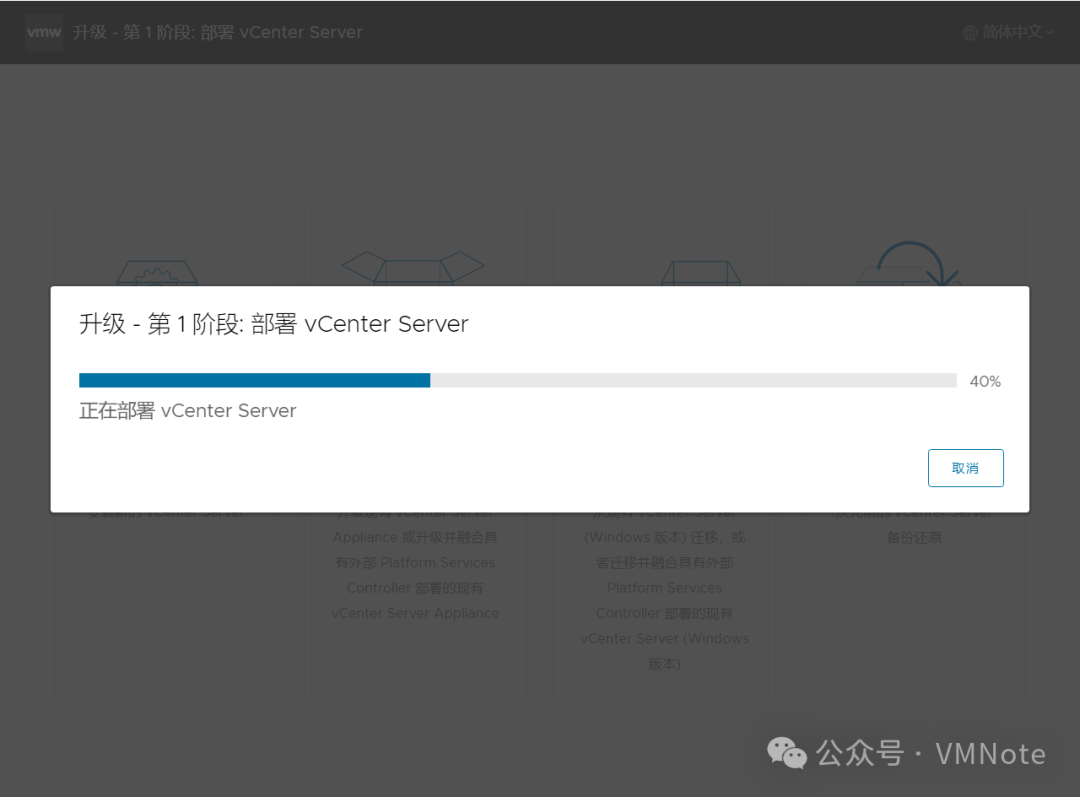Click the blue filled progress bar portion
Screen dimensions: 1080x797
(254, 380)
